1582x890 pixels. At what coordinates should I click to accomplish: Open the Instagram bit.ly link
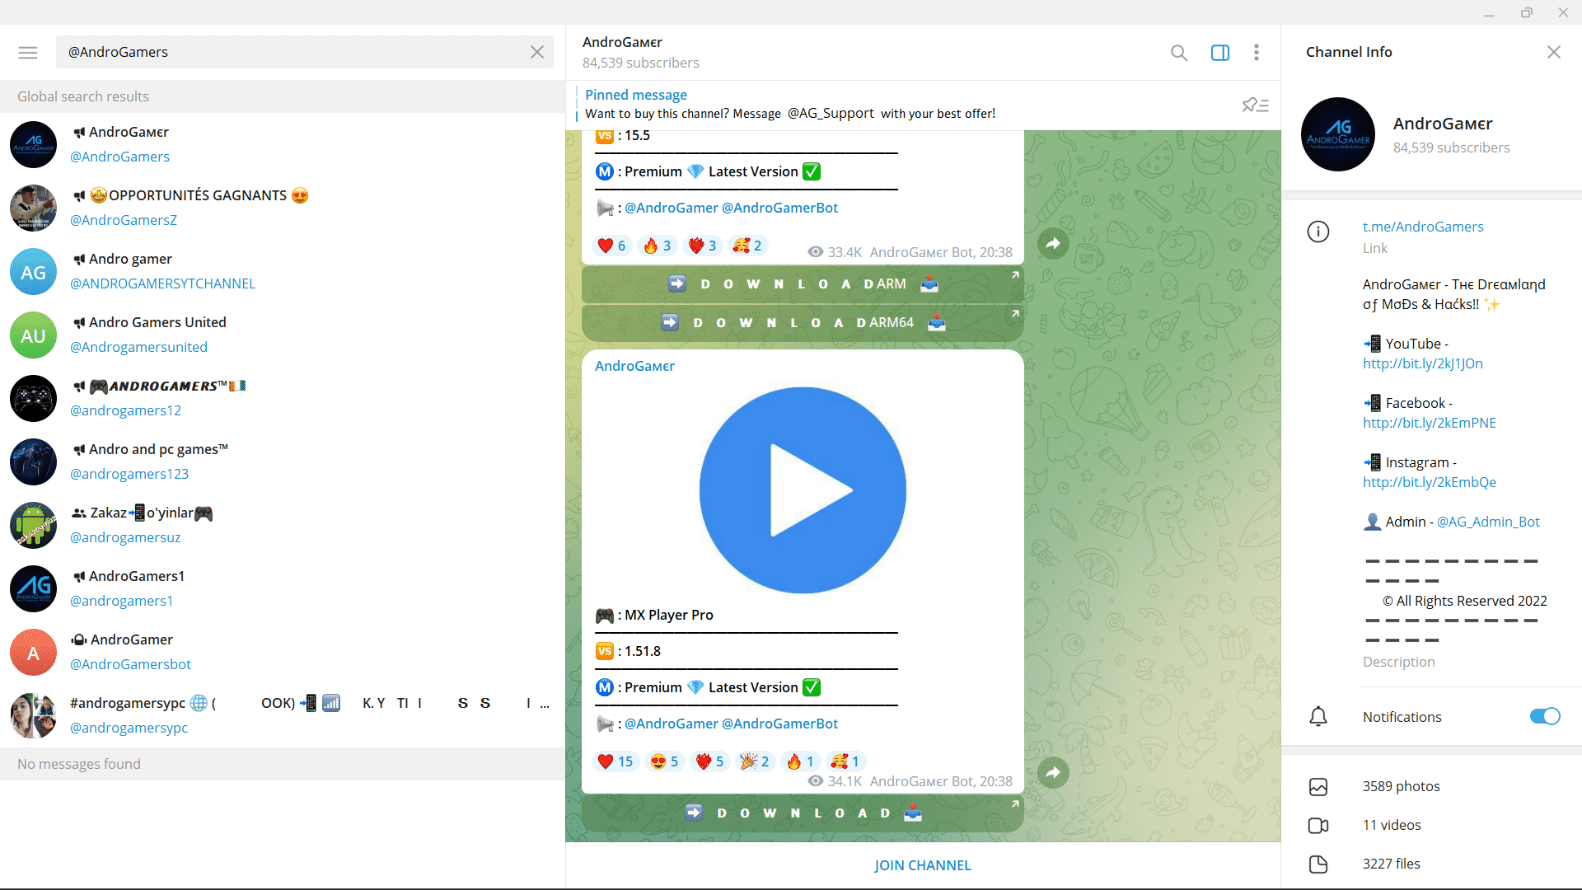click(x=1429, y=482)
